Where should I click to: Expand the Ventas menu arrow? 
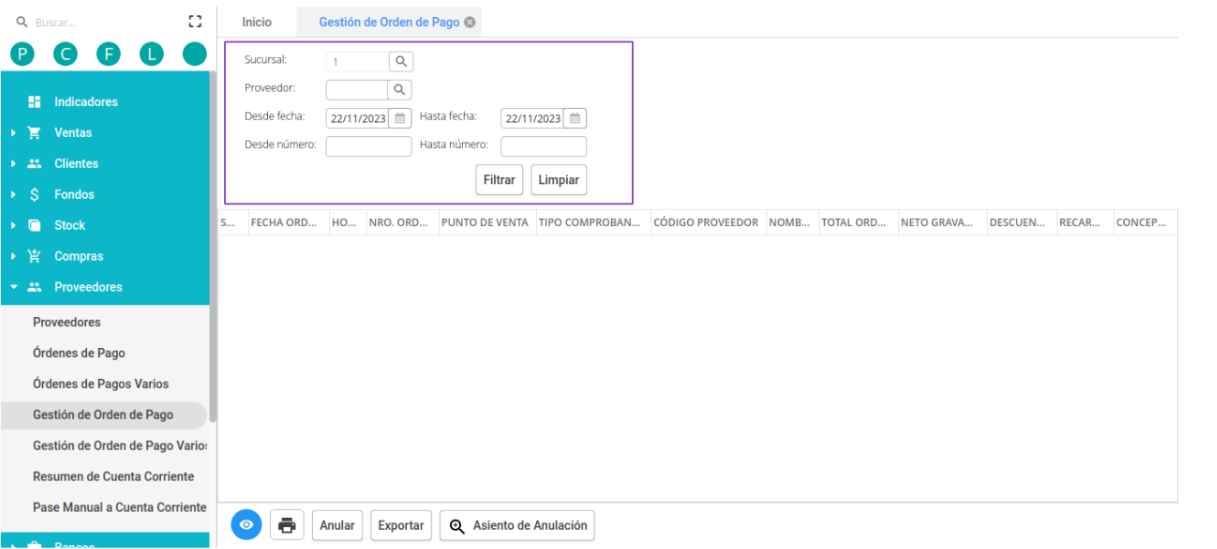click(x=13, y=133)
